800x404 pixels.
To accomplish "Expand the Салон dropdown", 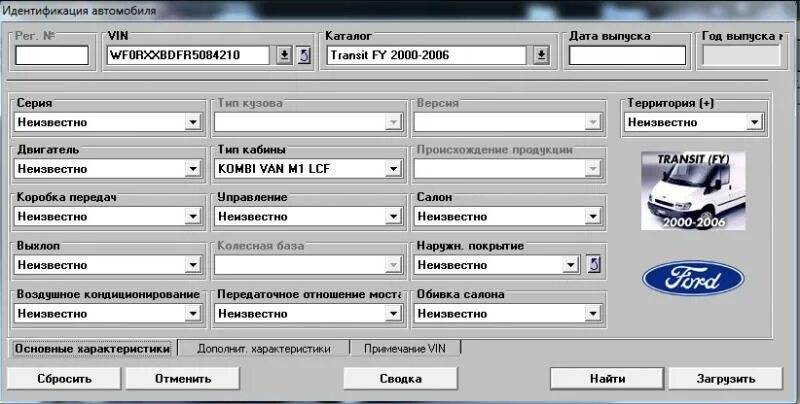I will 592,216.
